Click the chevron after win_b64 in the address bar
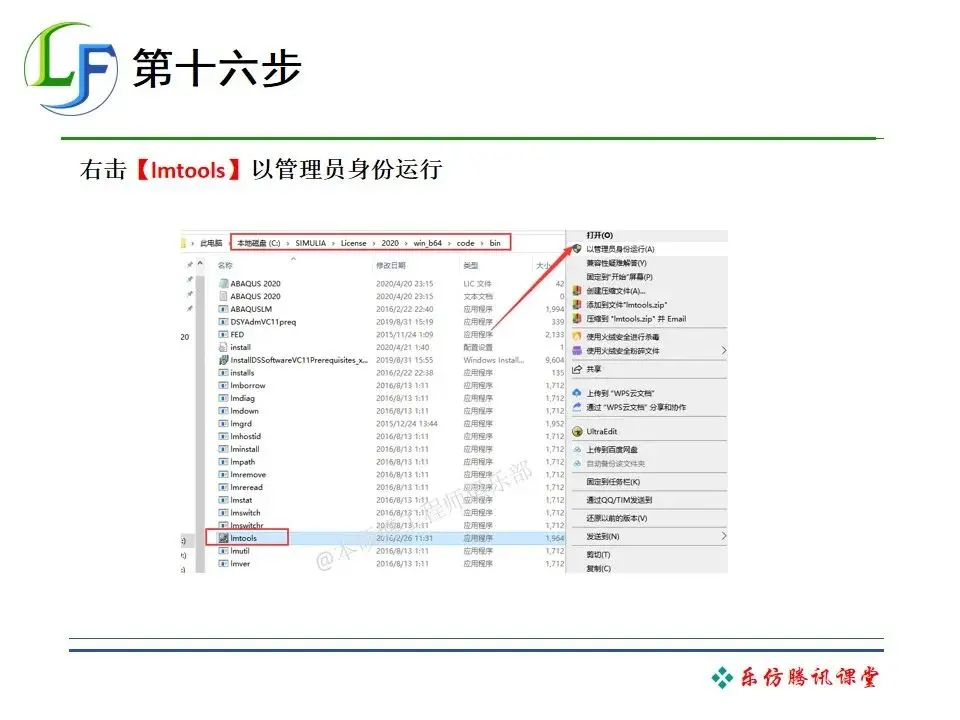The width and height of the screenshot is (960, 720). (x=449, y=243)
